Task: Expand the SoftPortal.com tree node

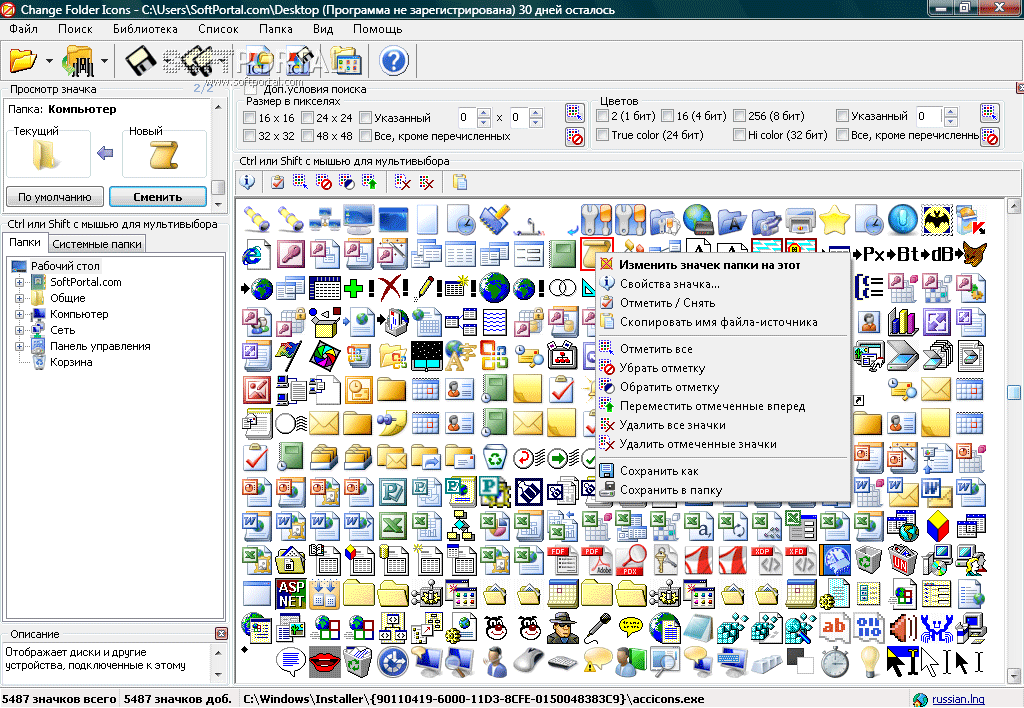Action: (x=20, y=283)
